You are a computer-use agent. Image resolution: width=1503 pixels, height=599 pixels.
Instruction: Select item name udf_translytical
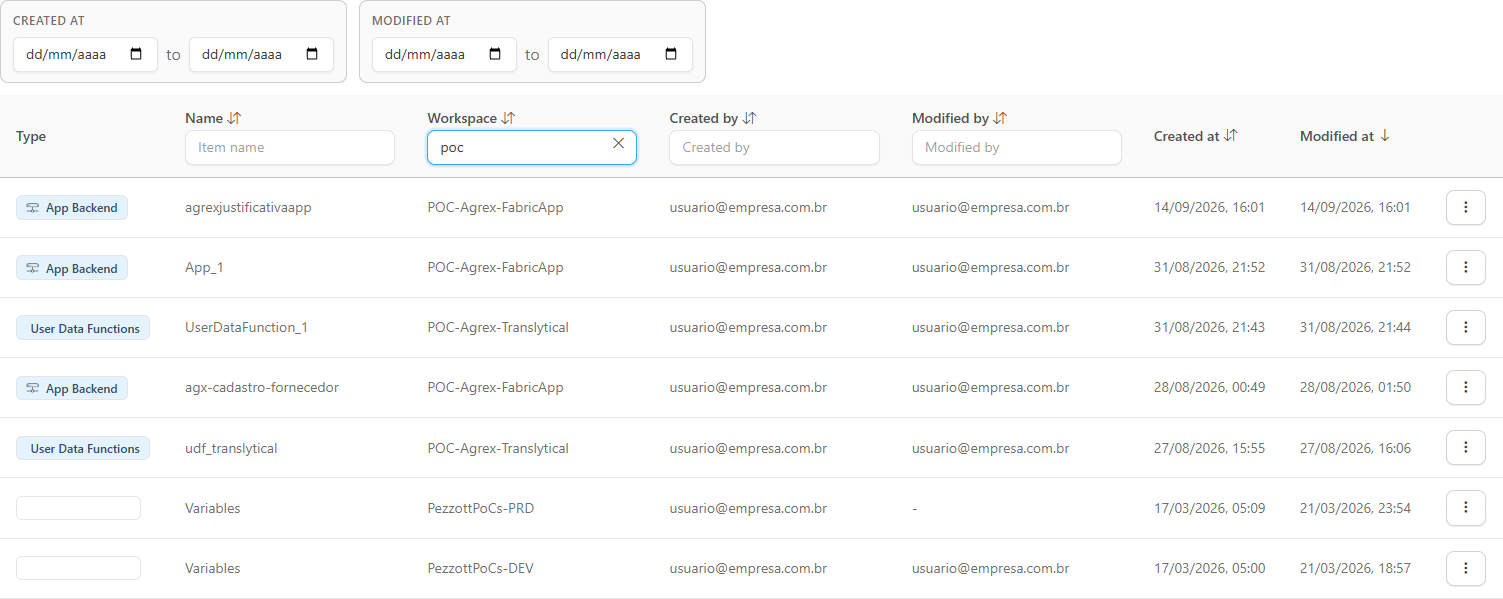tap(231, 448)
